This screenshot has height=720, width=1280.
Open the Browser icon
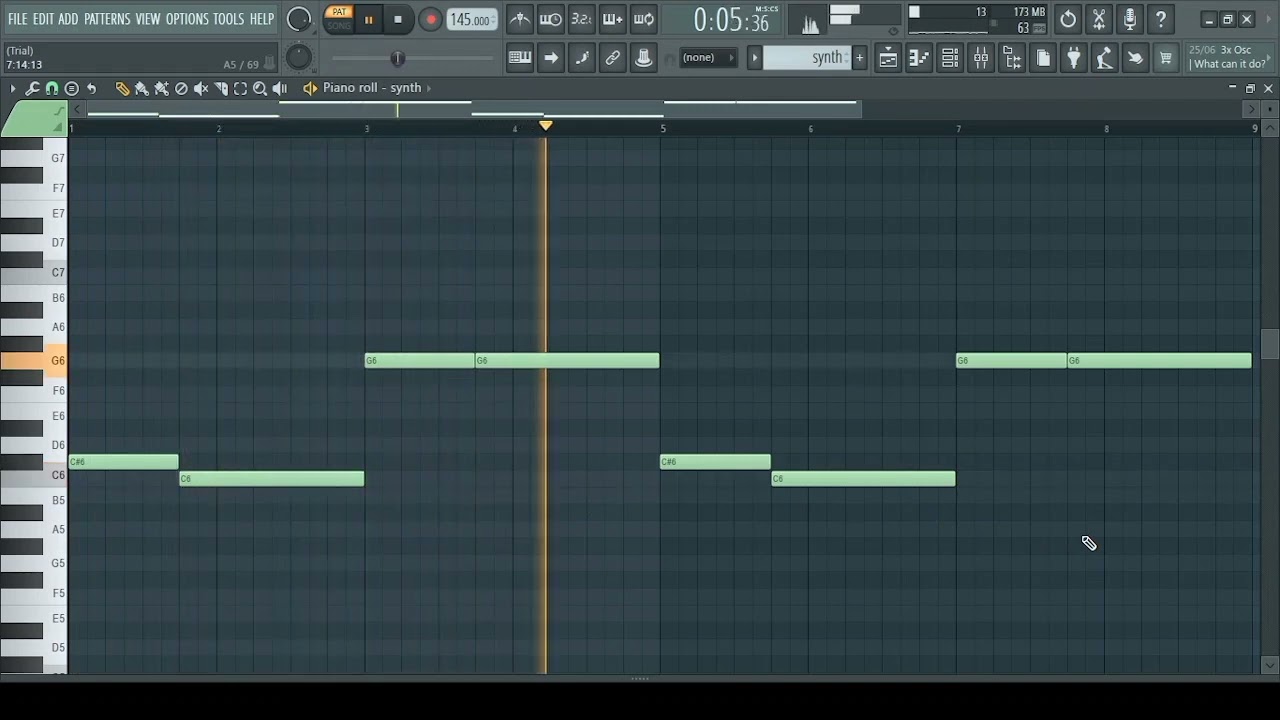tap(1012, 59)
